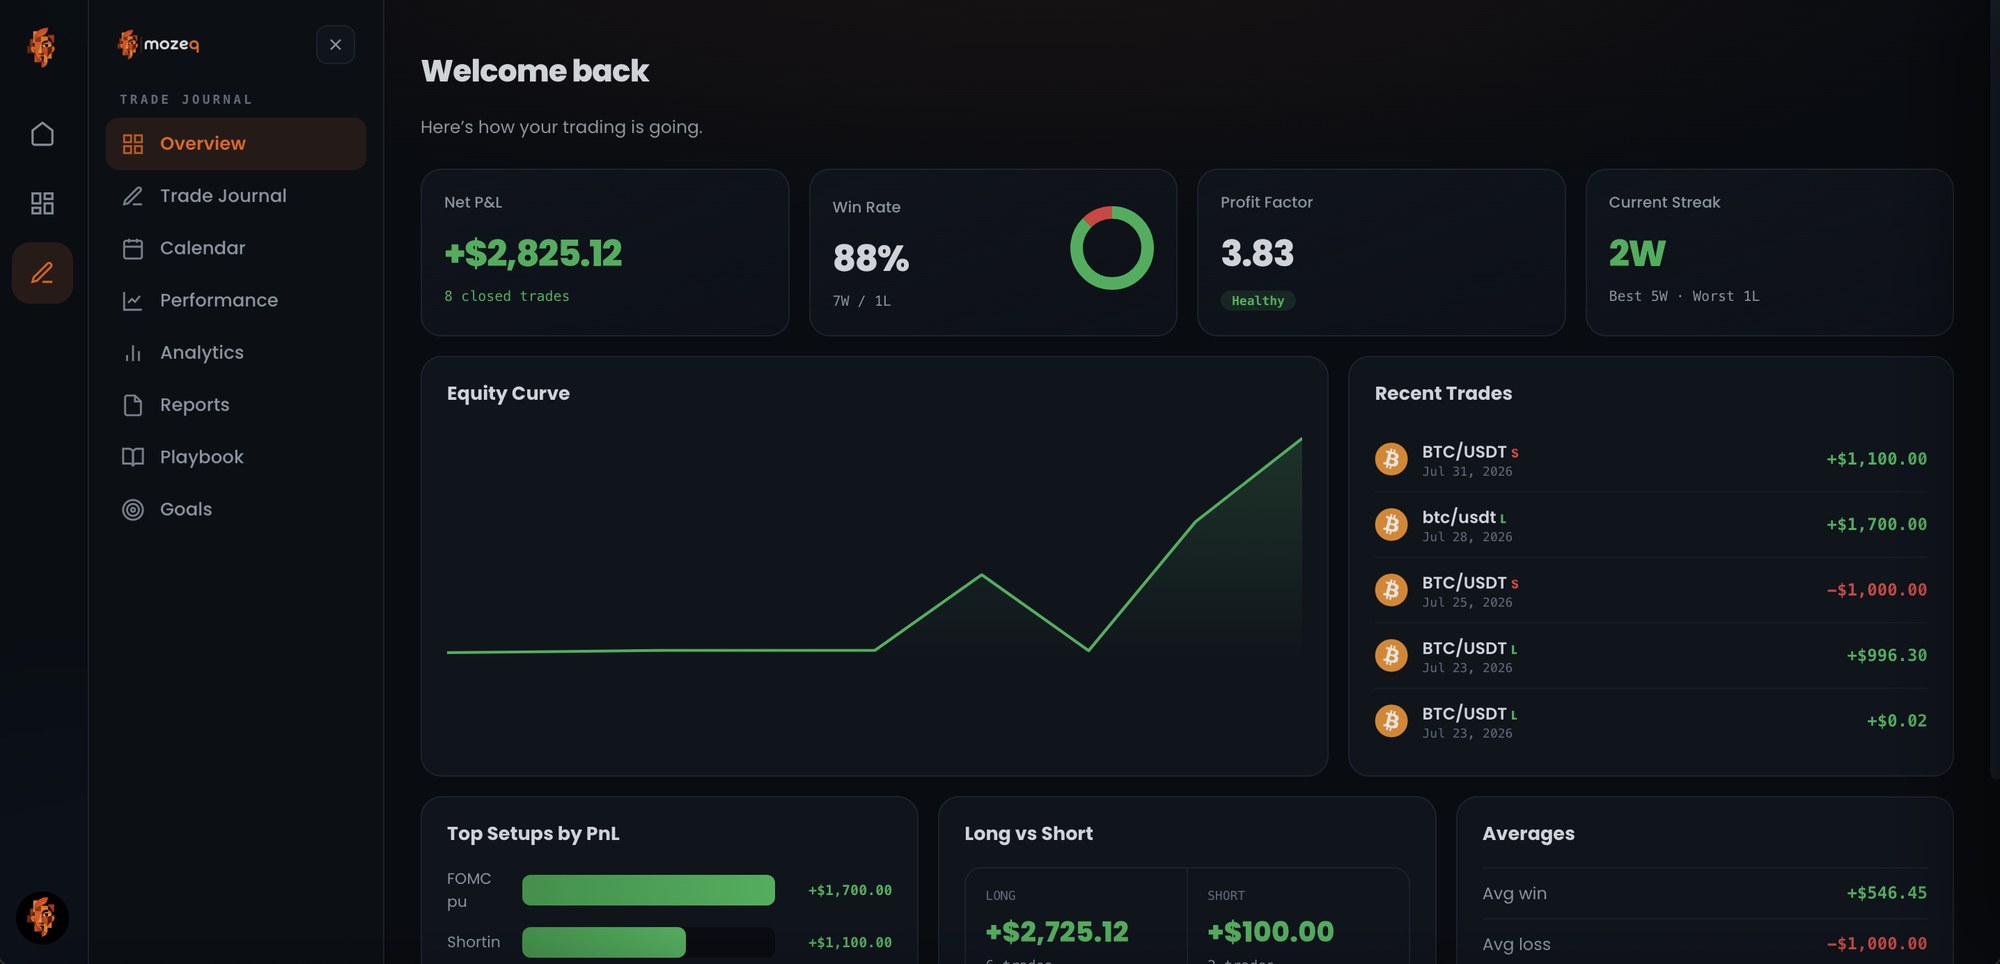The width and height of the screenshot is (2000, 964).
Task: Select the pencil journal icon in the left rail
Action: click(42, 273)
